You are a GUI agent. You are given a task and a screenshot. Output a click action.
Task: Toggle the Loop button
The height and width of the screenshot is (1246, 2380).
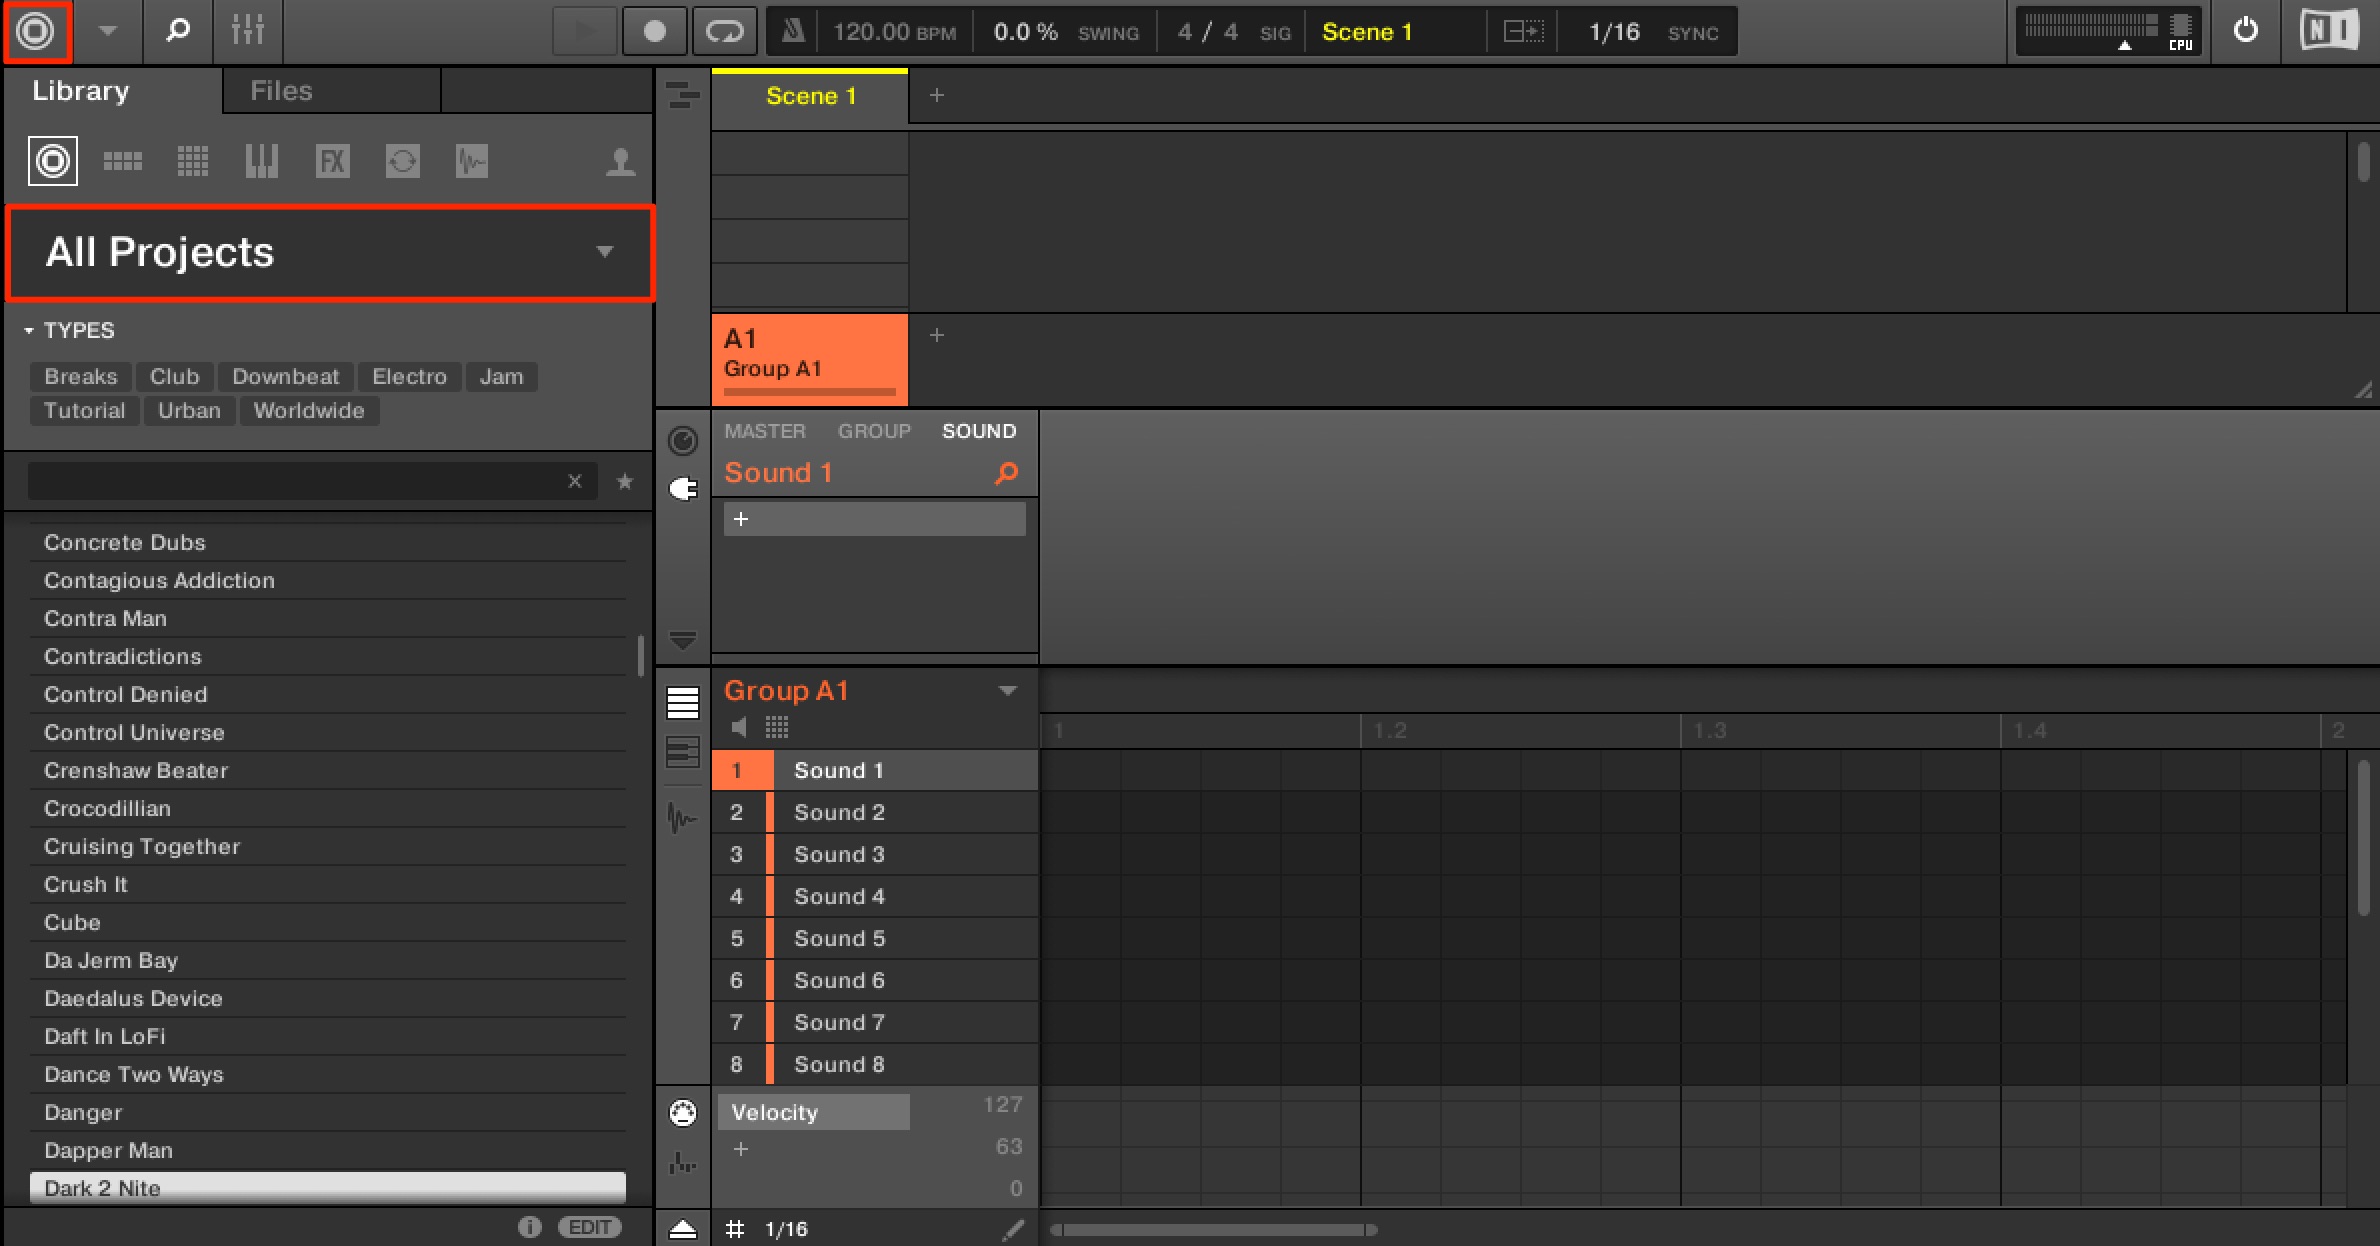click(724, 32)
